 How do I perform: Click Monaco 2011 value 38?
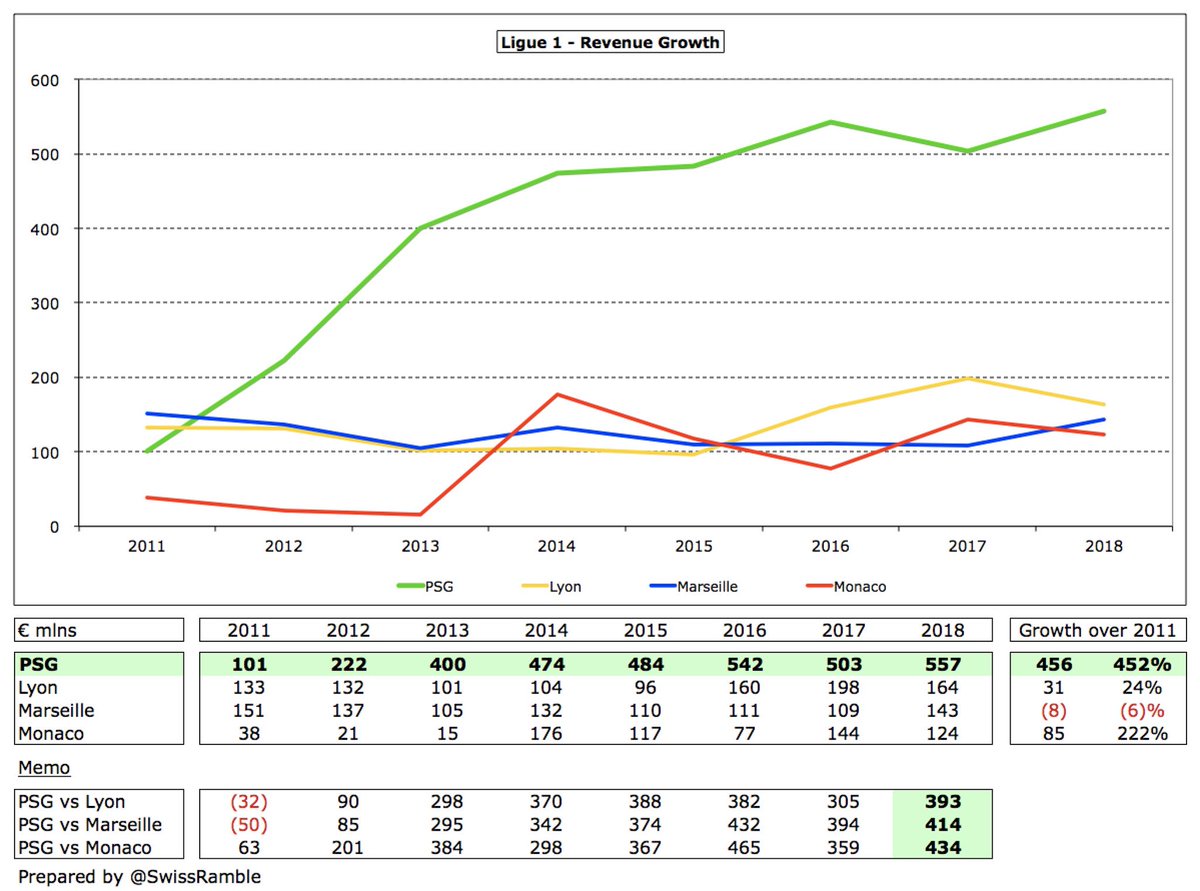(250, 734)
